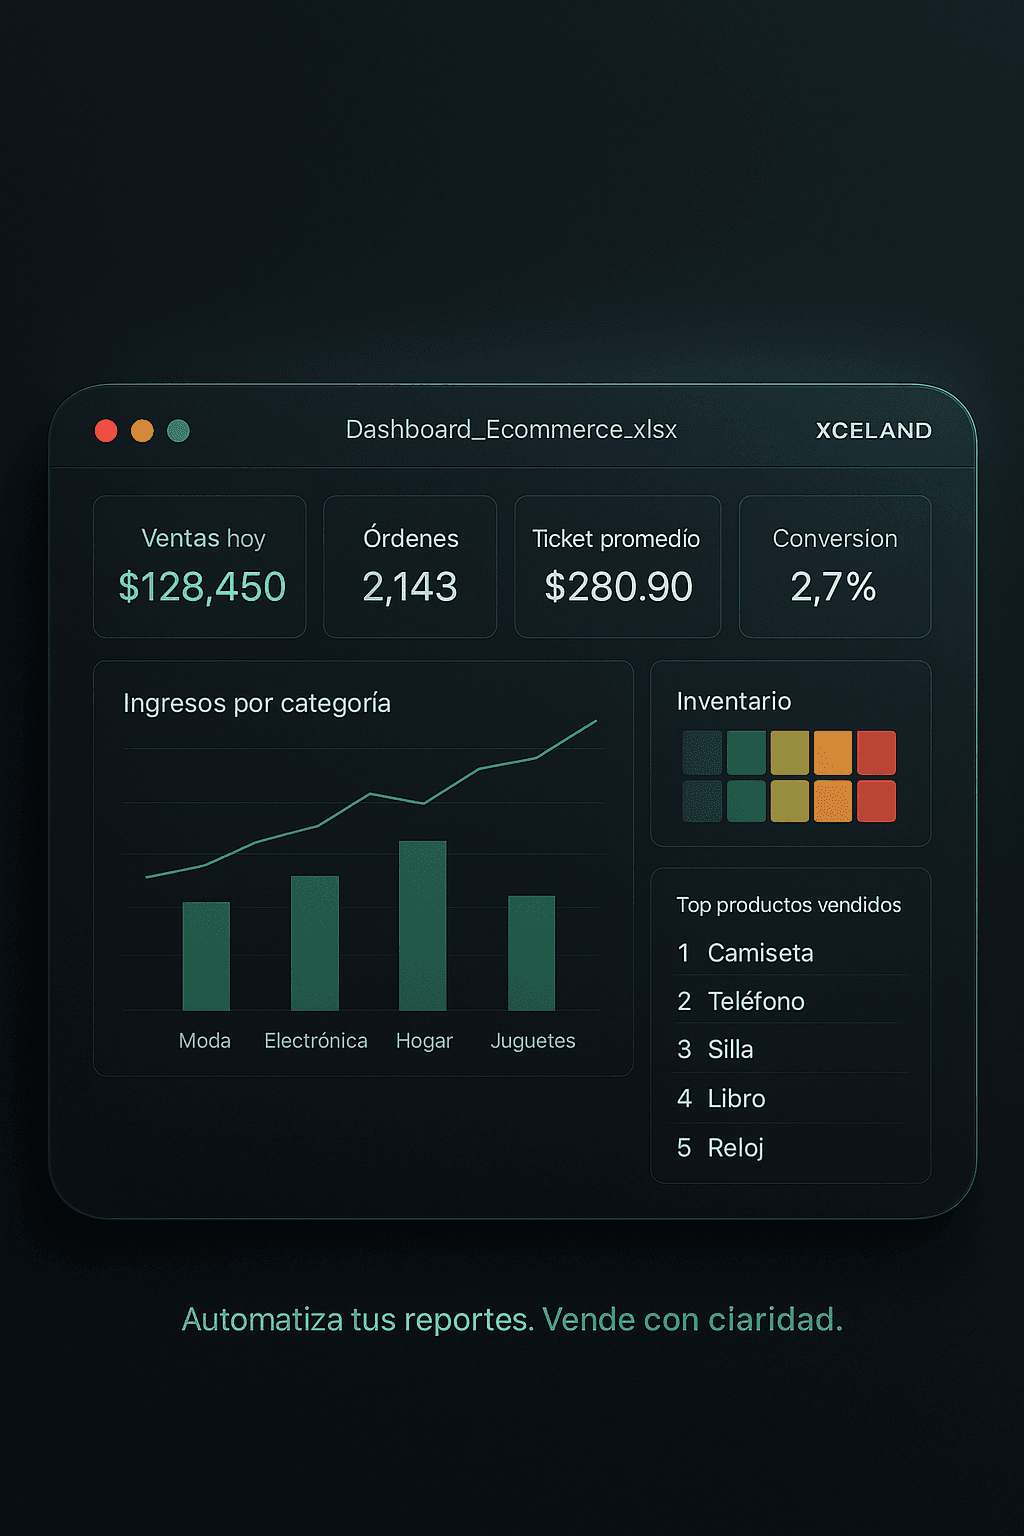Open the Conversion 2,7% card
The width and height of the screenshot is (1024, 1536).
835,567
